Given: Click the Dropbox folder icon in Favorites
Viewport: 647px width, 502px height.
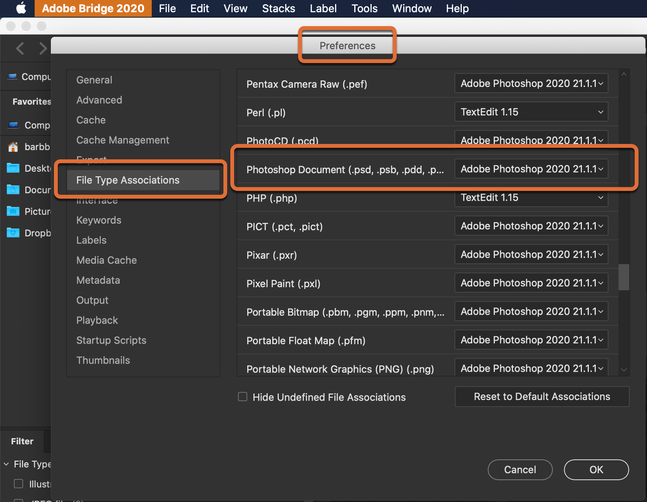Looking at the screenshot, I should click(x=14, y=233).
